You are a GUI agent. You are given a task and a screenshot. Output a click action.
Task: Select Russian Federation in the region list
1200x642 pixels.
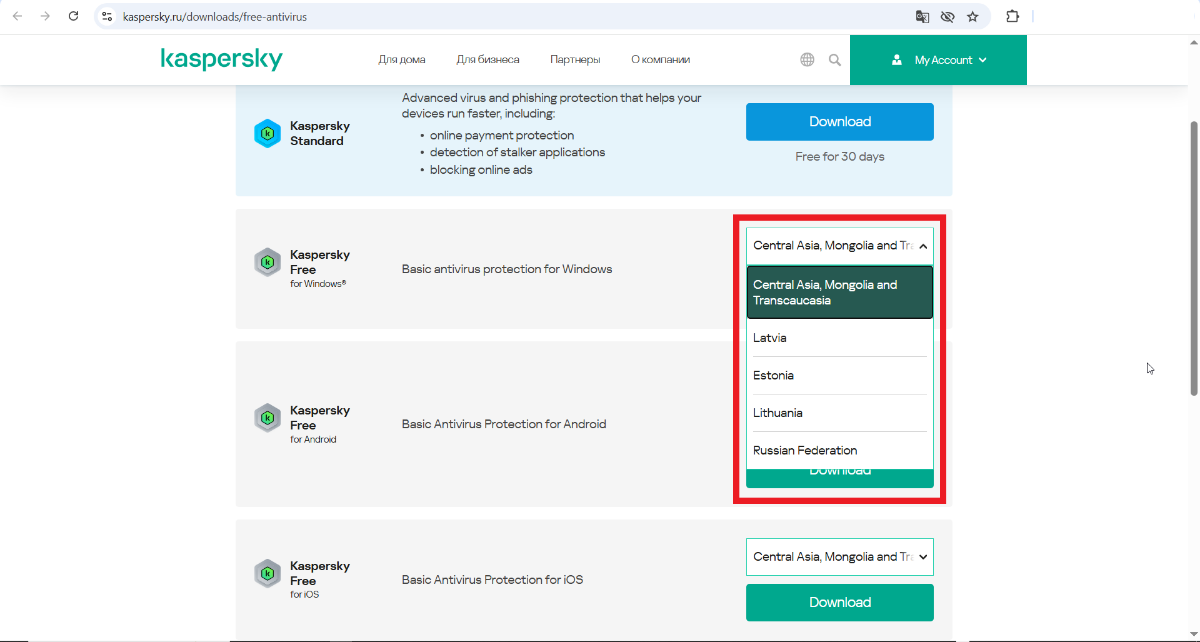click(840, 450)
